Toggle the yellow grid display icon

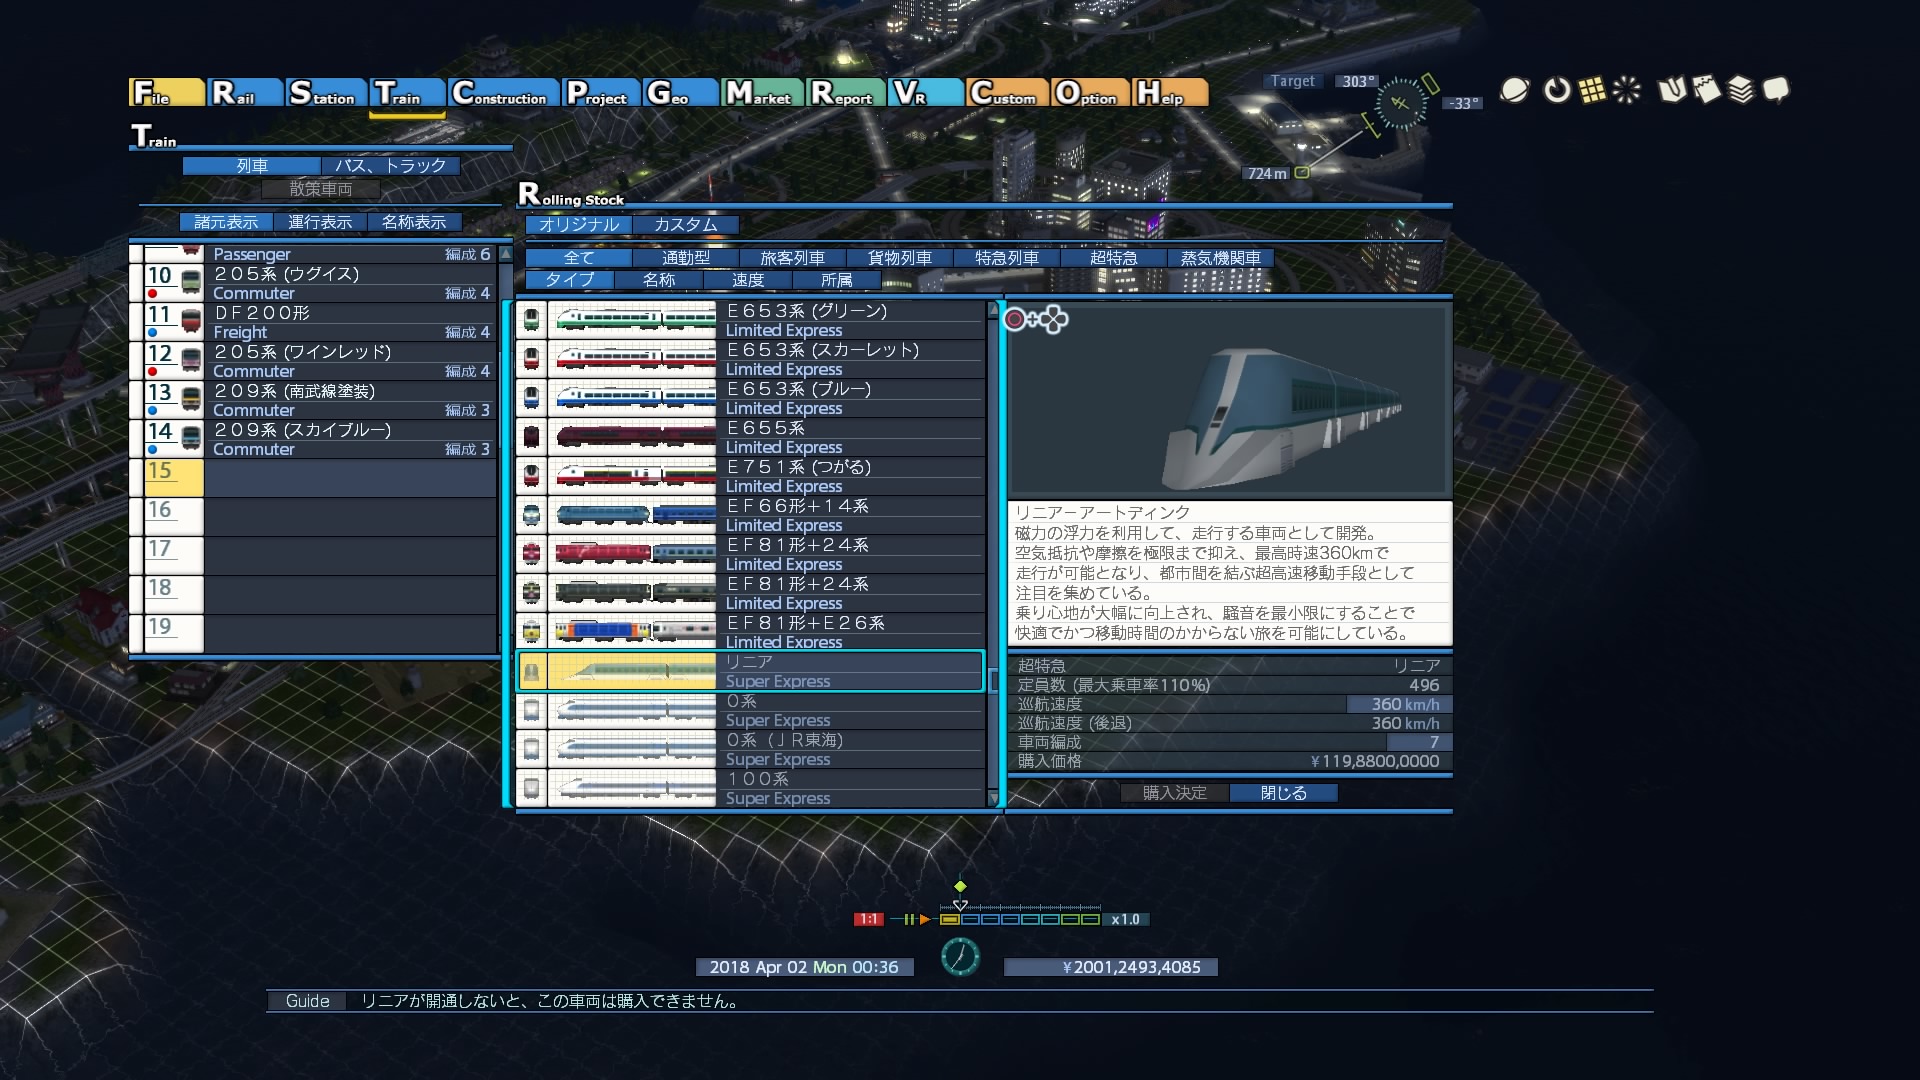pos(1592,91)
